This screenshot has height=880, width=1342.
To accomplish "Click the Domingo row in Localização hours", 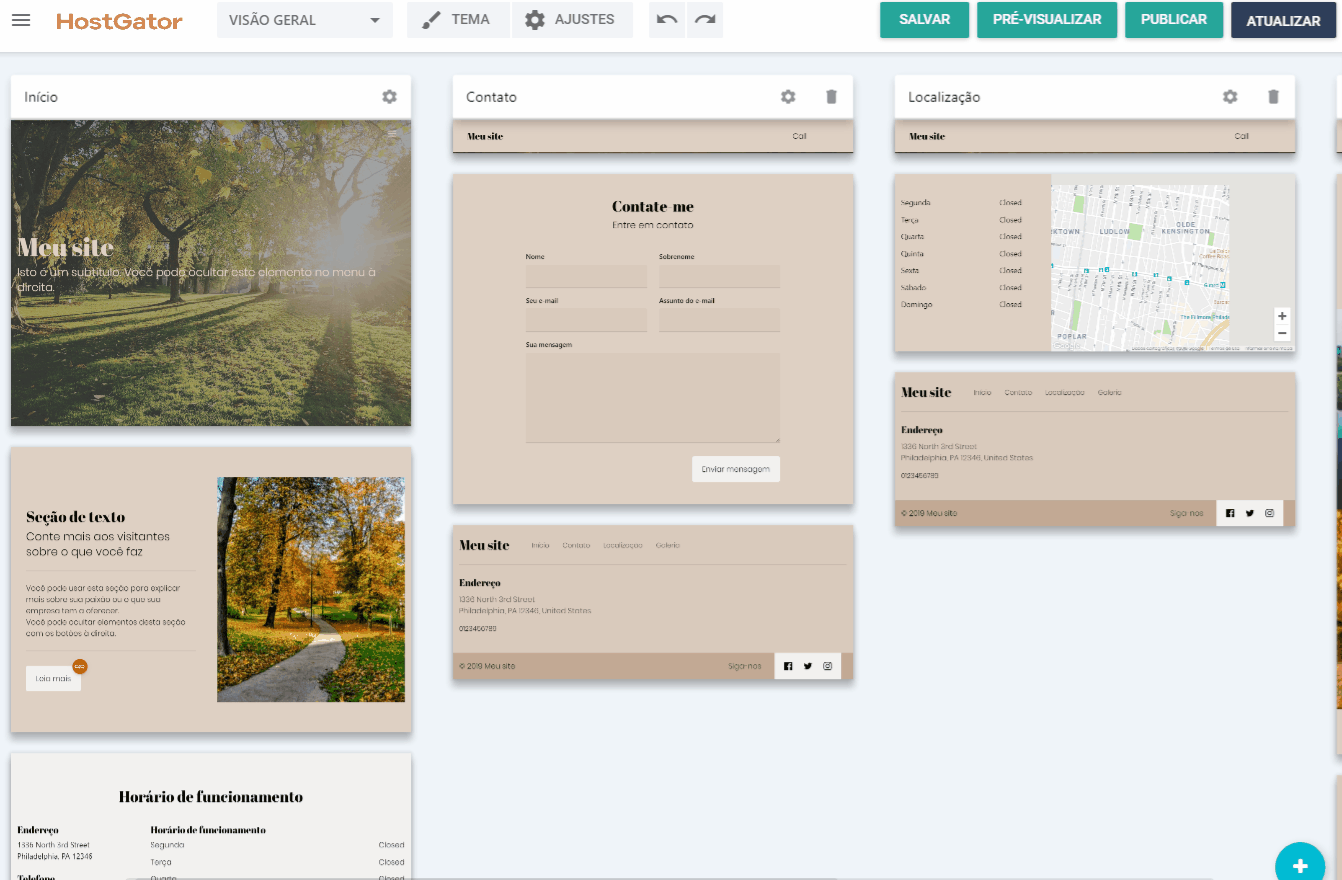I will pos(961,305).
